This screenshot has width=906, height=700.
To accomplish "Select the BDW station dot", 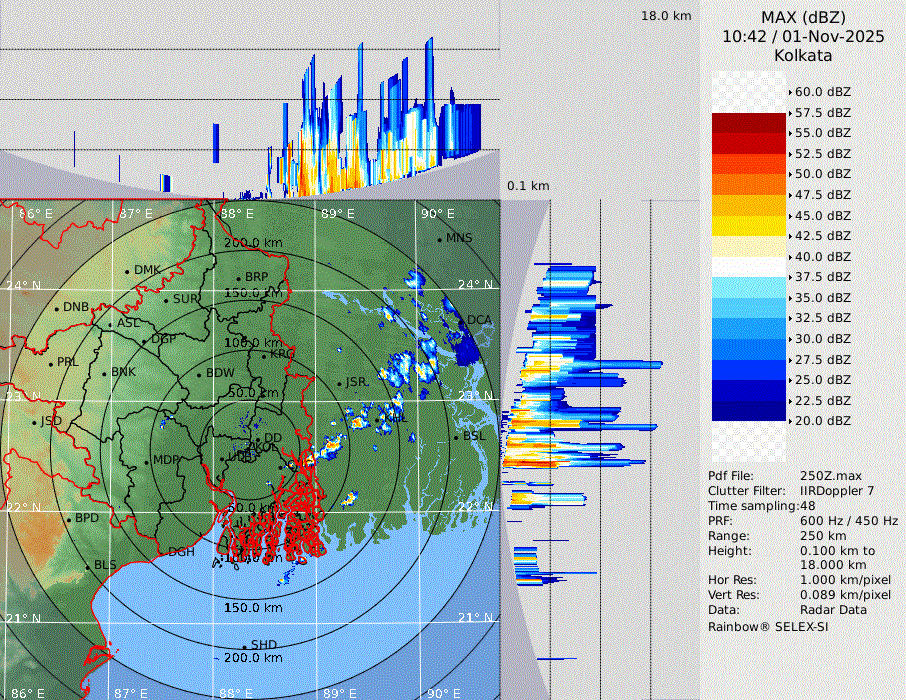I will [199, 374].
